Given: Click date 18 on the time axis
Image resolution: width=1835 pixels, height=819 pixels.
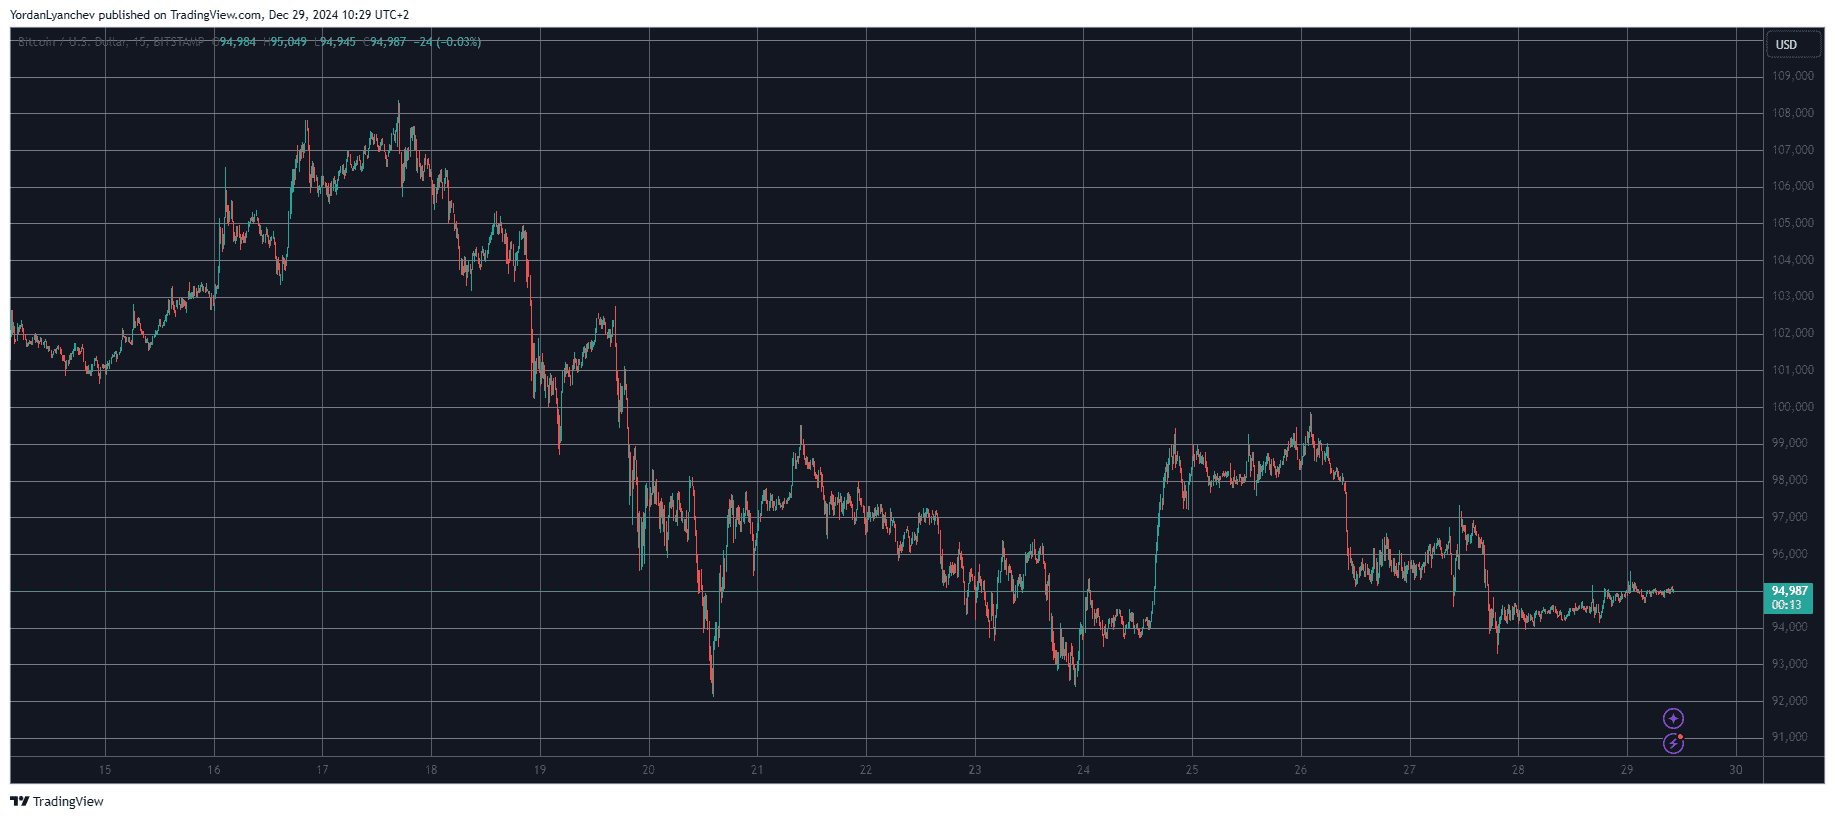Looking at the screenshot, I should 431,770.
